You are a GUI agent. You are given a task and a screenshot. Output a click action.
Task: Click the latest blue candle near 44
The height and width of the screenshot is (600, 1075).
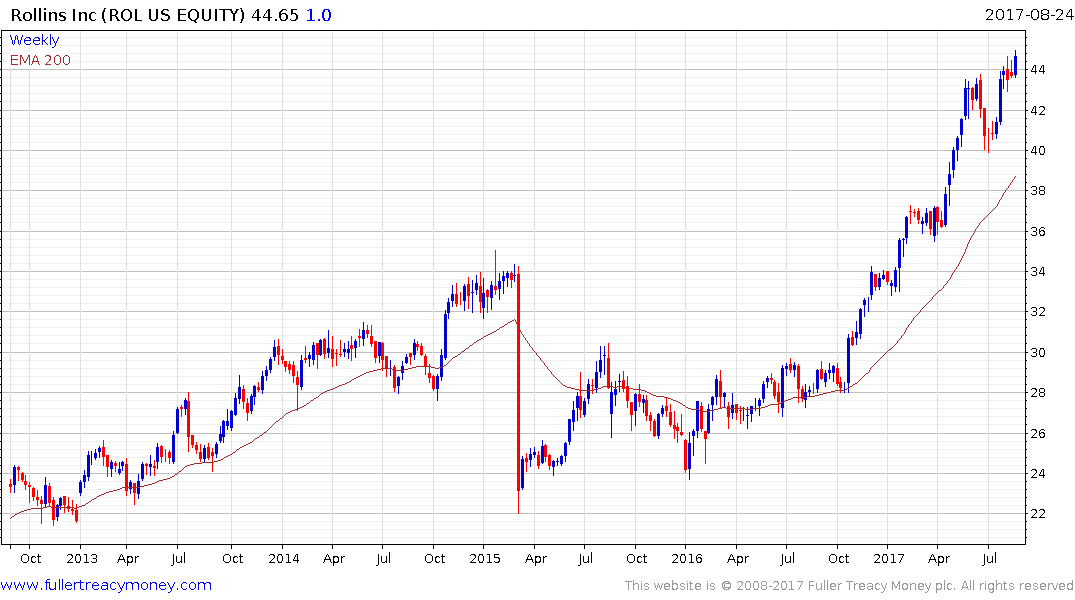1015,64
